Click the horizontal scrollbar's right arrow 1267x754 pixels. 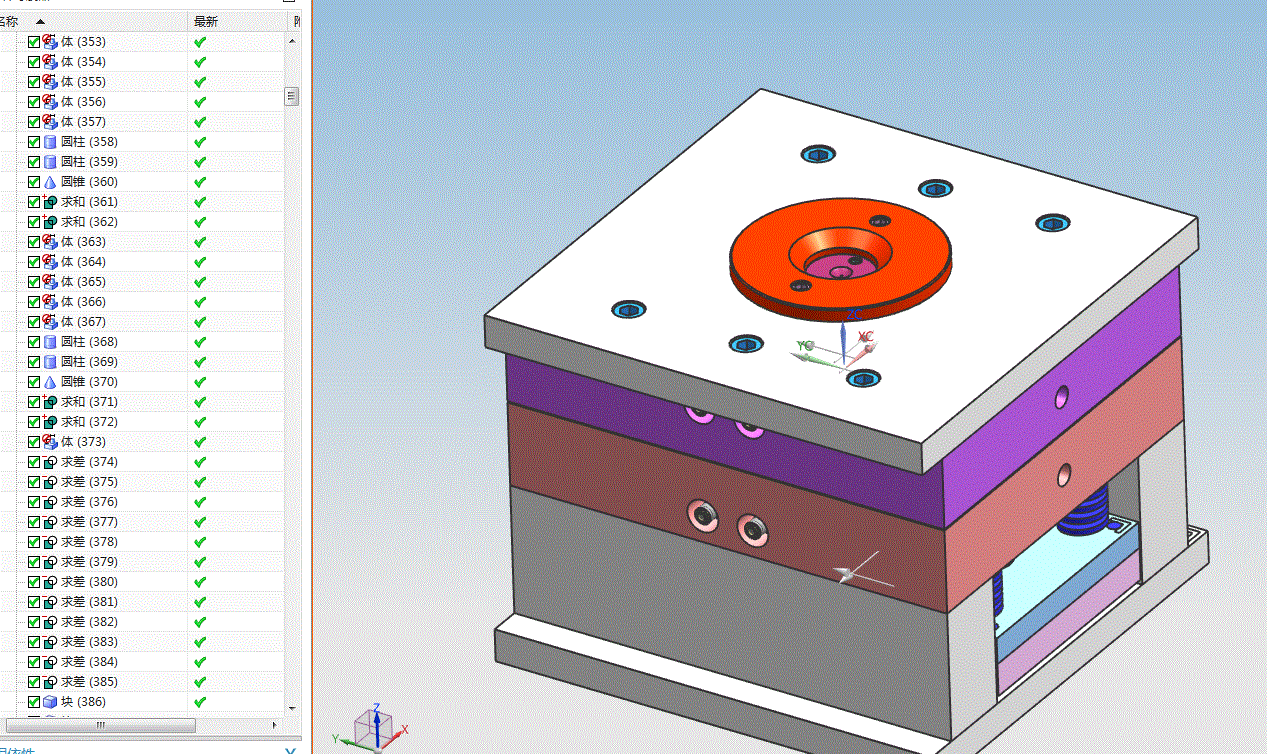[x=277, y=725]
